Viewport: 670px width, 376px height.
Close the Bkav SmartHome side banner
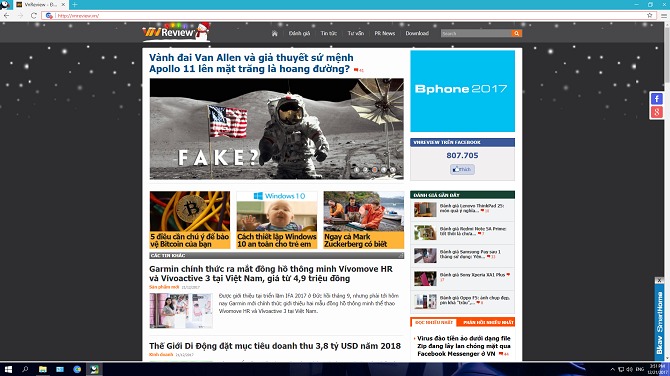659,280
